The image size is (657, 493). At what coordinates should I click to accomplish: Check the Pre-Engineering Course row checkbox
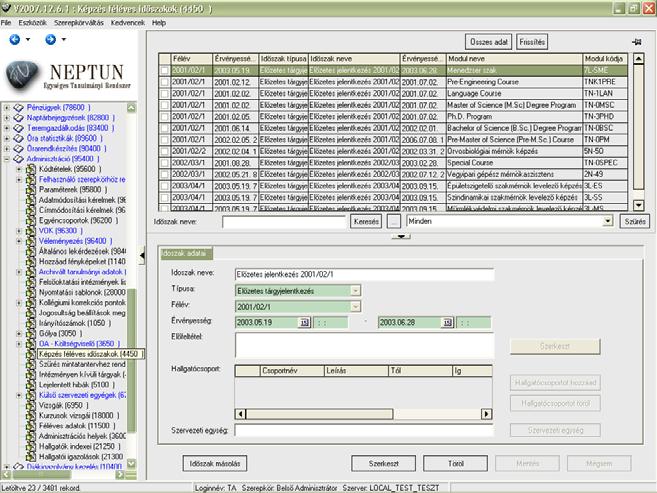pos(165,82)
